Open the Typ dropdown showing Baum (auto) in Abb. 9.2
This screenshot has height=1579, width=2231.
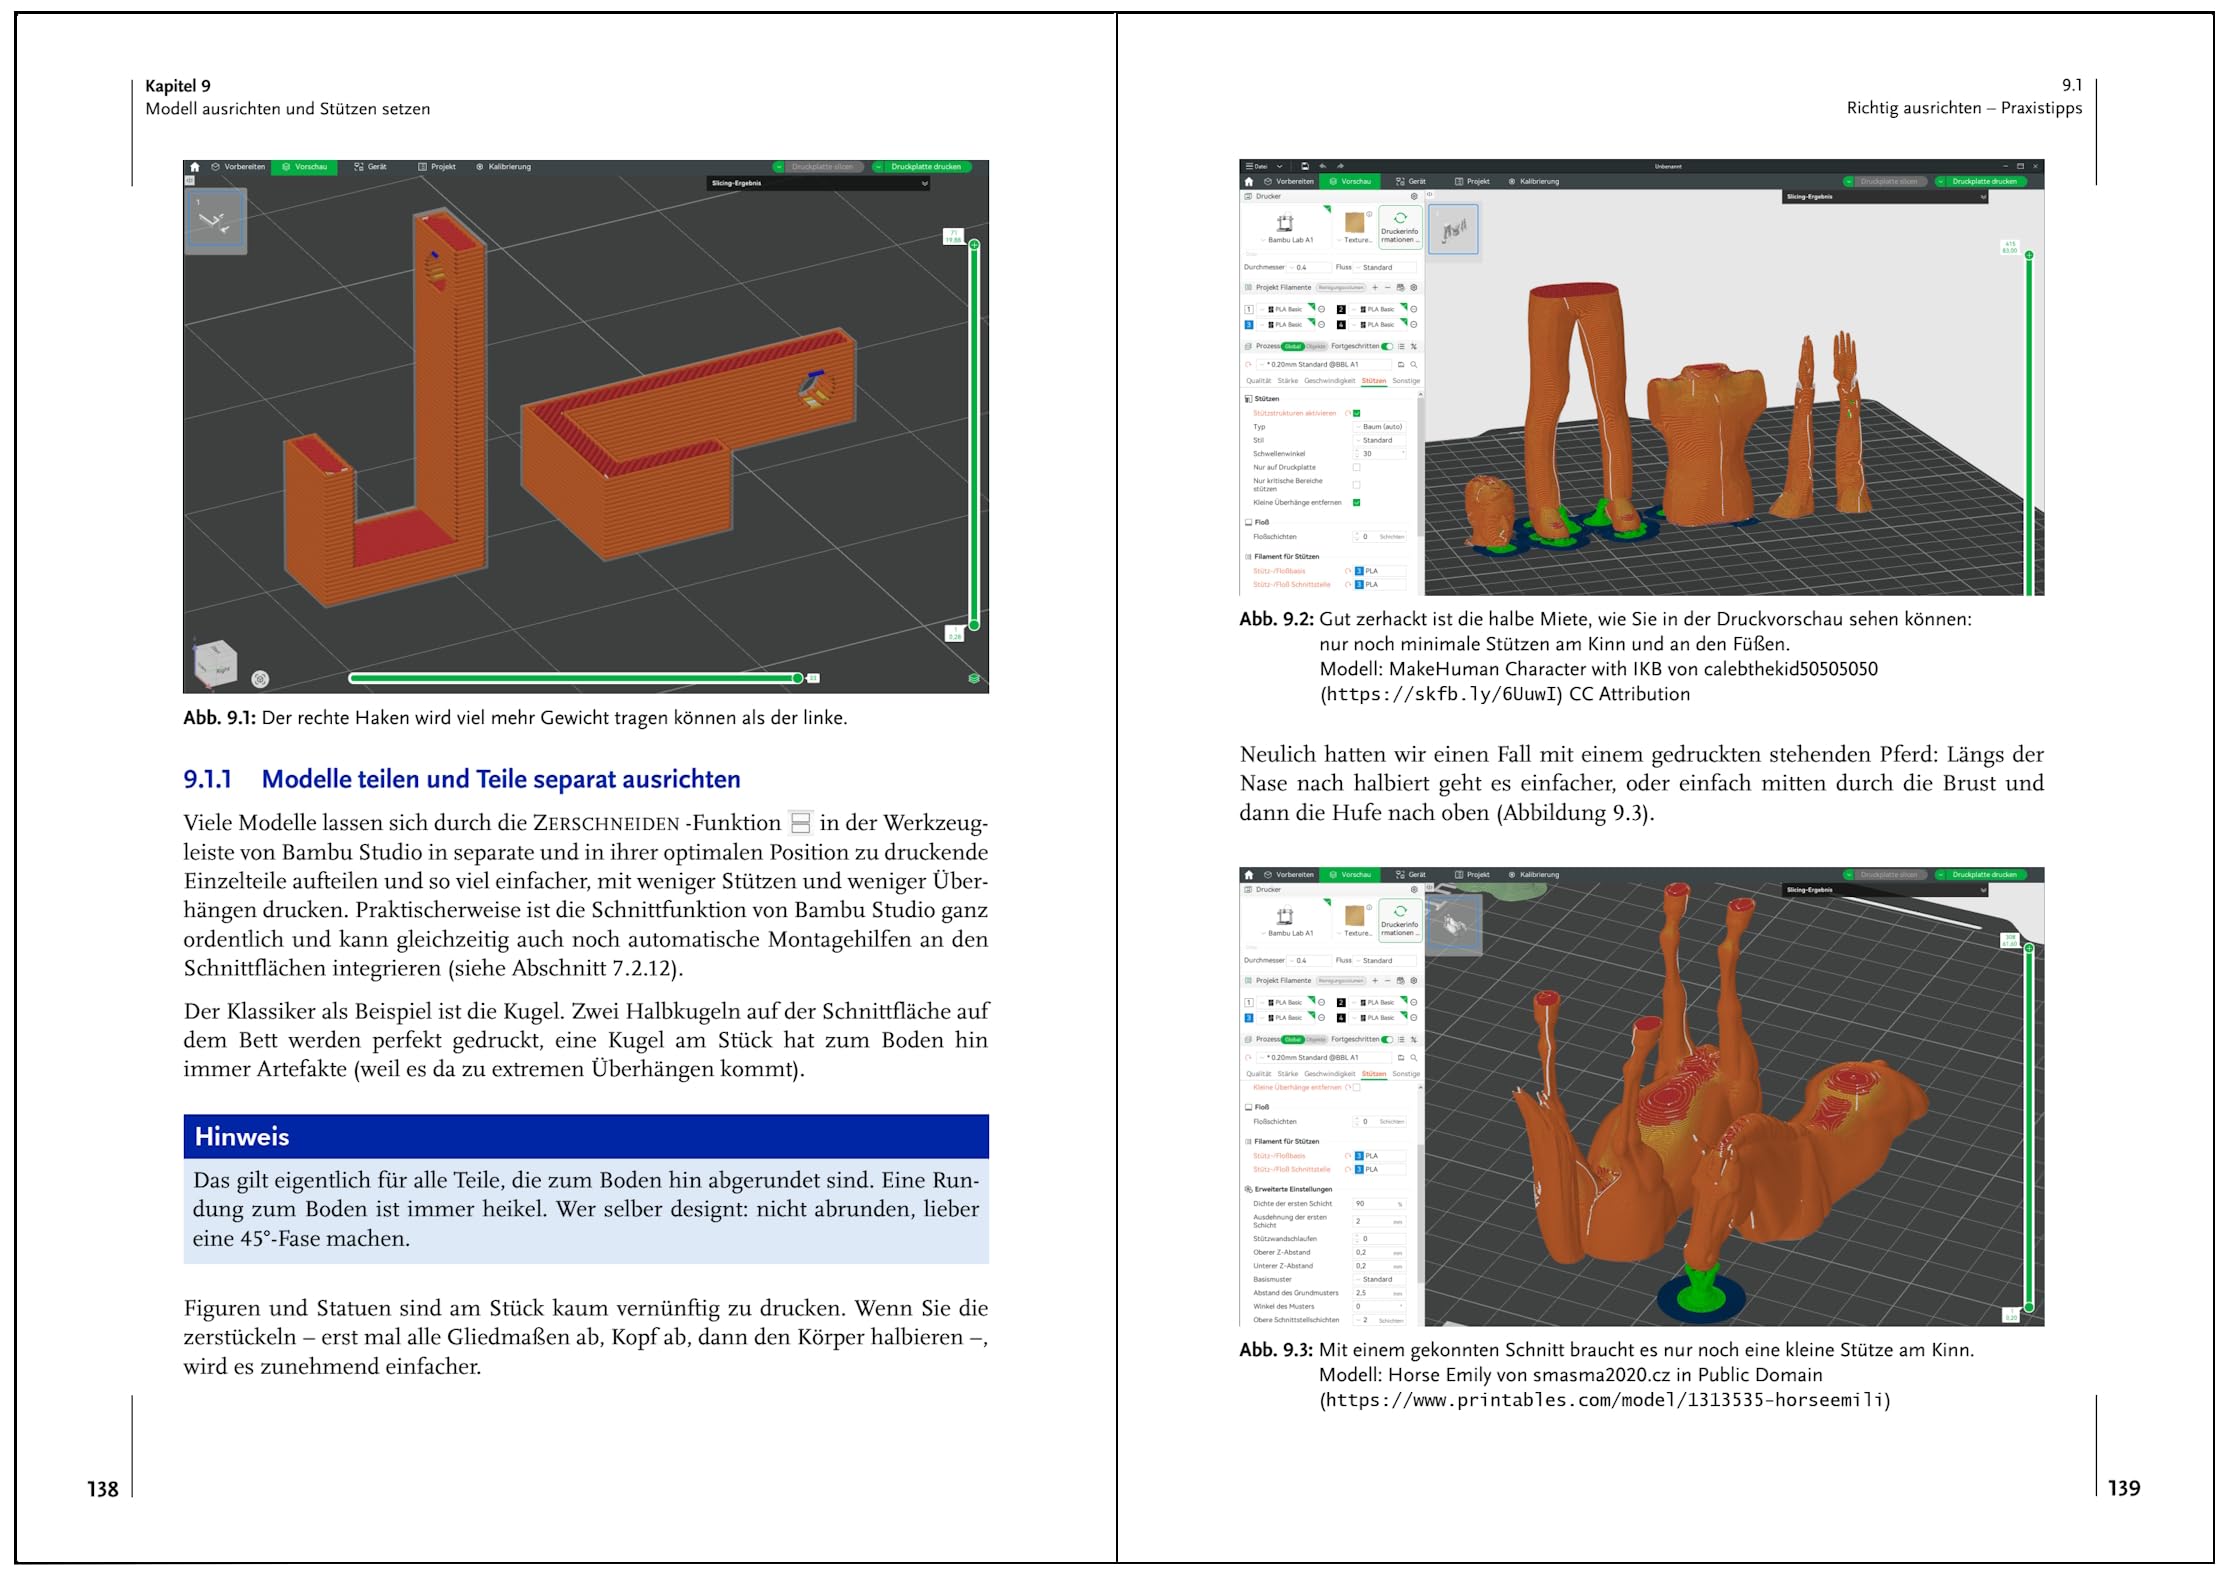[1380, 427]
